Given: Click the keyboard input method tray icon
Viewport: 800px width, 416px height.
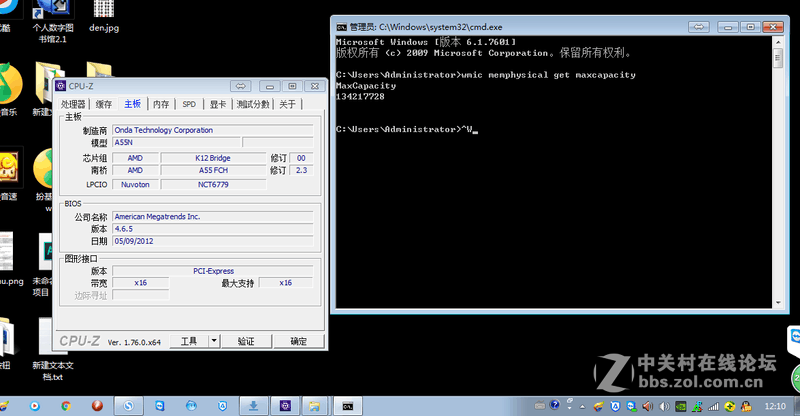Looking at the screenshot, I should click(x=540, y=406).
